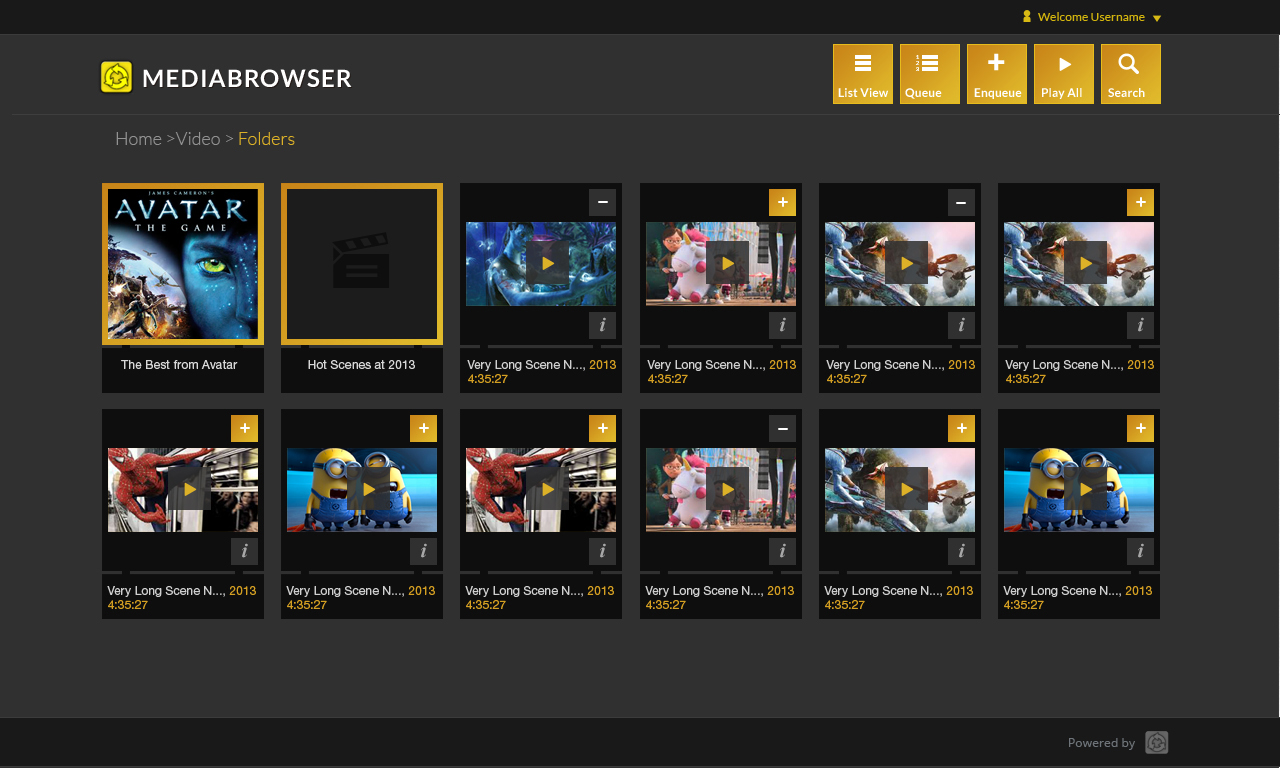The width and height of the screenshot is (1280, 768).
Task: Go to Video in the breadcrumb
Action: pos(198,138)
